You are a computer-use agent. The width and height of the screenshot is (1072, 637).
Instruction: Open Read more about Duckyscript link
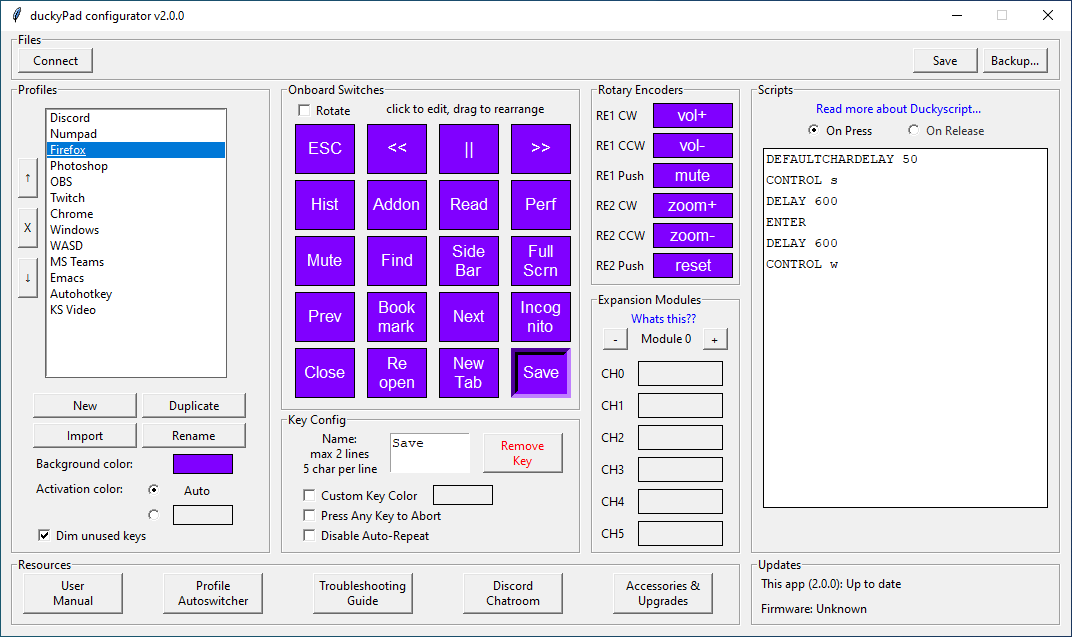tap(898, 109)
